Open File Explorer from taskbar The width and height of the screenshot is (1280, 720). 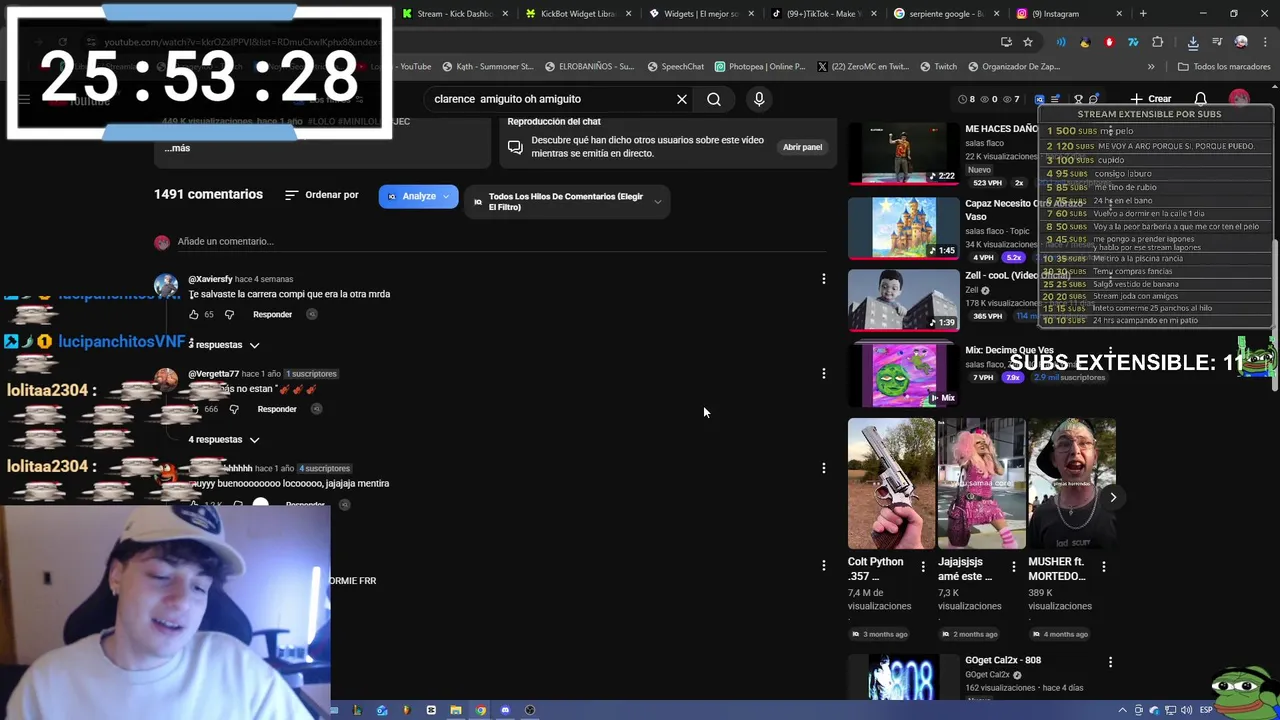456,710
